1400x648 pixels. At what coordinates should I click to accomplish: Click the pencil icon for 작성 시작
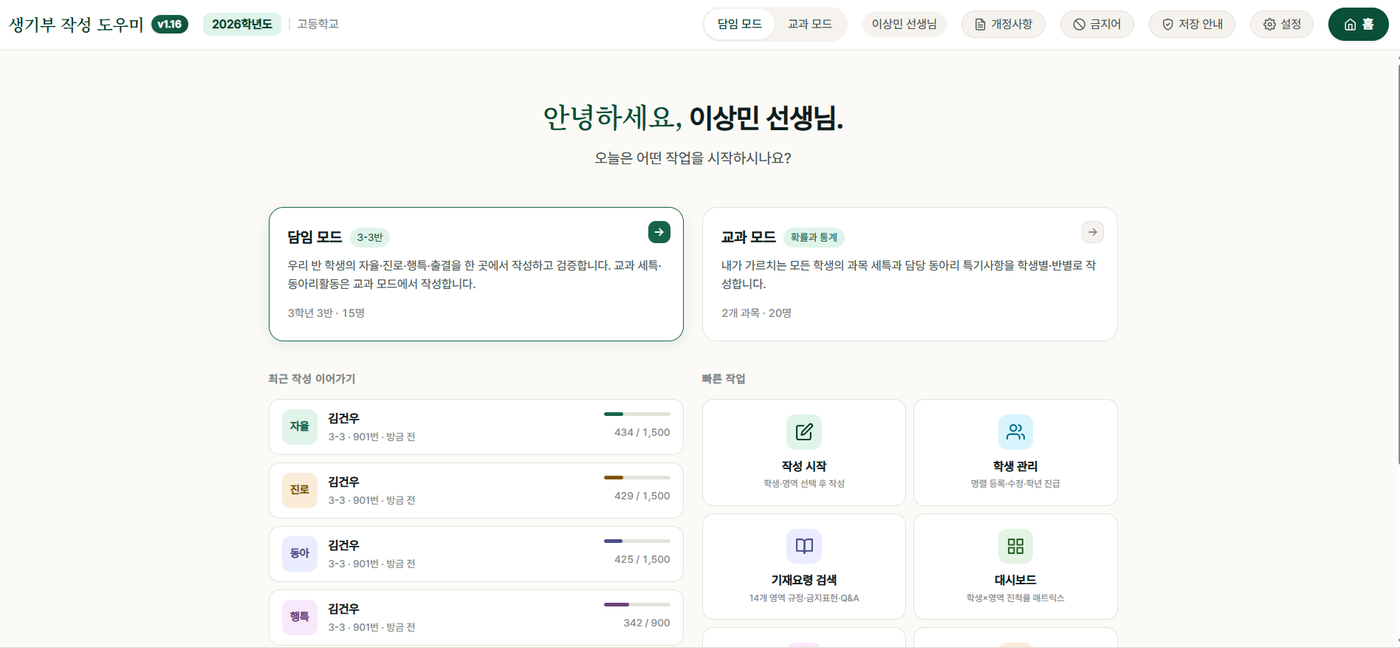coord(804,432)
